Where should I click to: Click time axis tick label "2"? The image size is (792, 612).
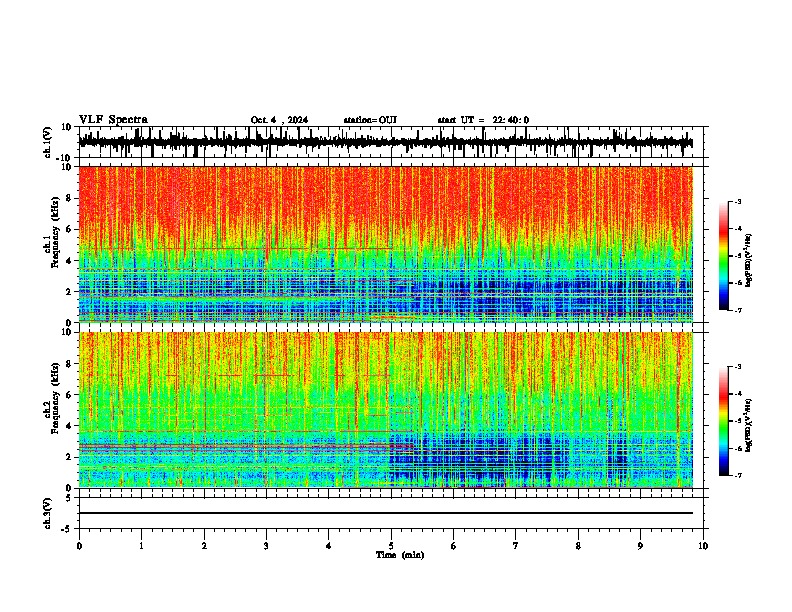pos(204,546)
